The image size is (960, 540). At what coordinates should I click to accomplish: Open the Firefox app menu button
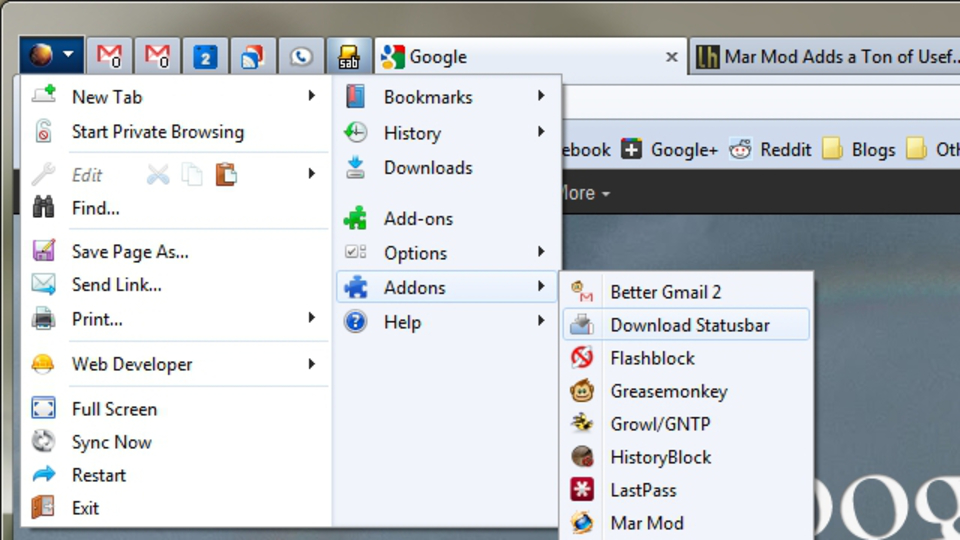(x=51, y=55)
